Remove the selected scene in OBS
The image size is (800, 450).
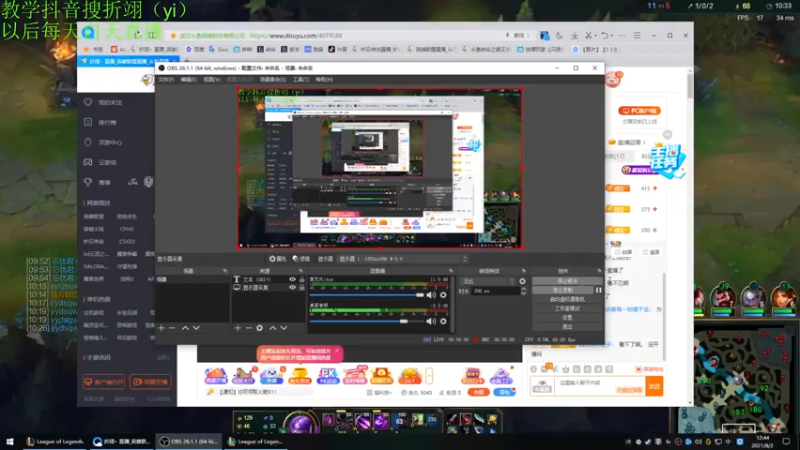pos(172,328)
